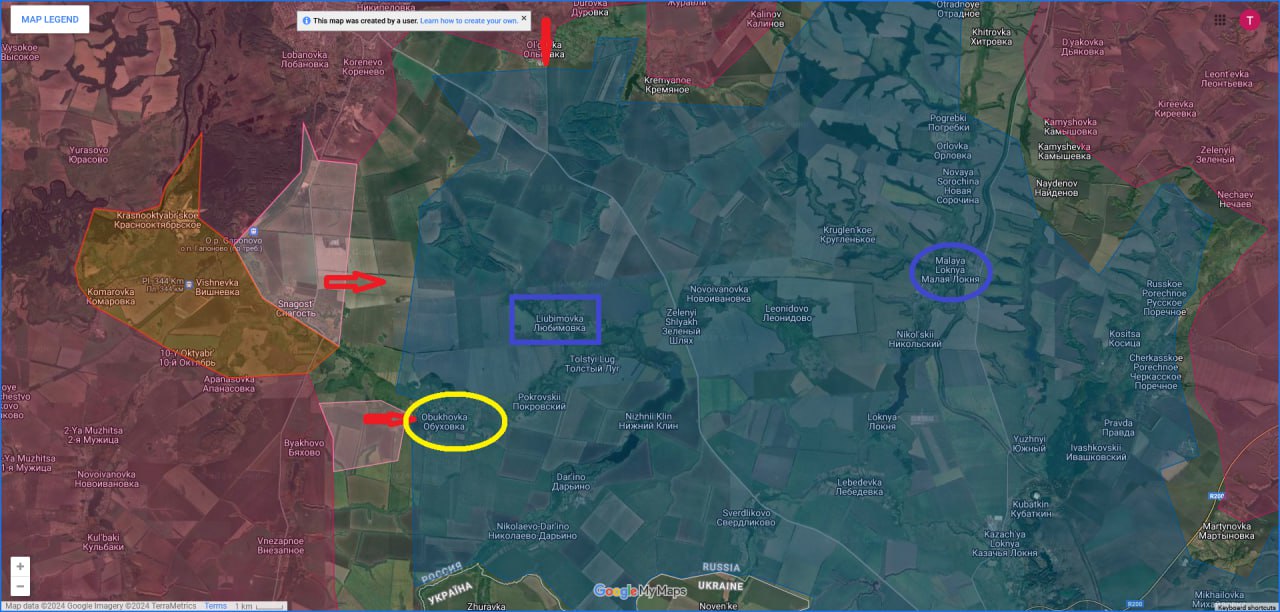Image resolution: width=1280 pixels, height=612 pixels.
Task: Dismiss the user-created map notice
Action: pos(523,18)
